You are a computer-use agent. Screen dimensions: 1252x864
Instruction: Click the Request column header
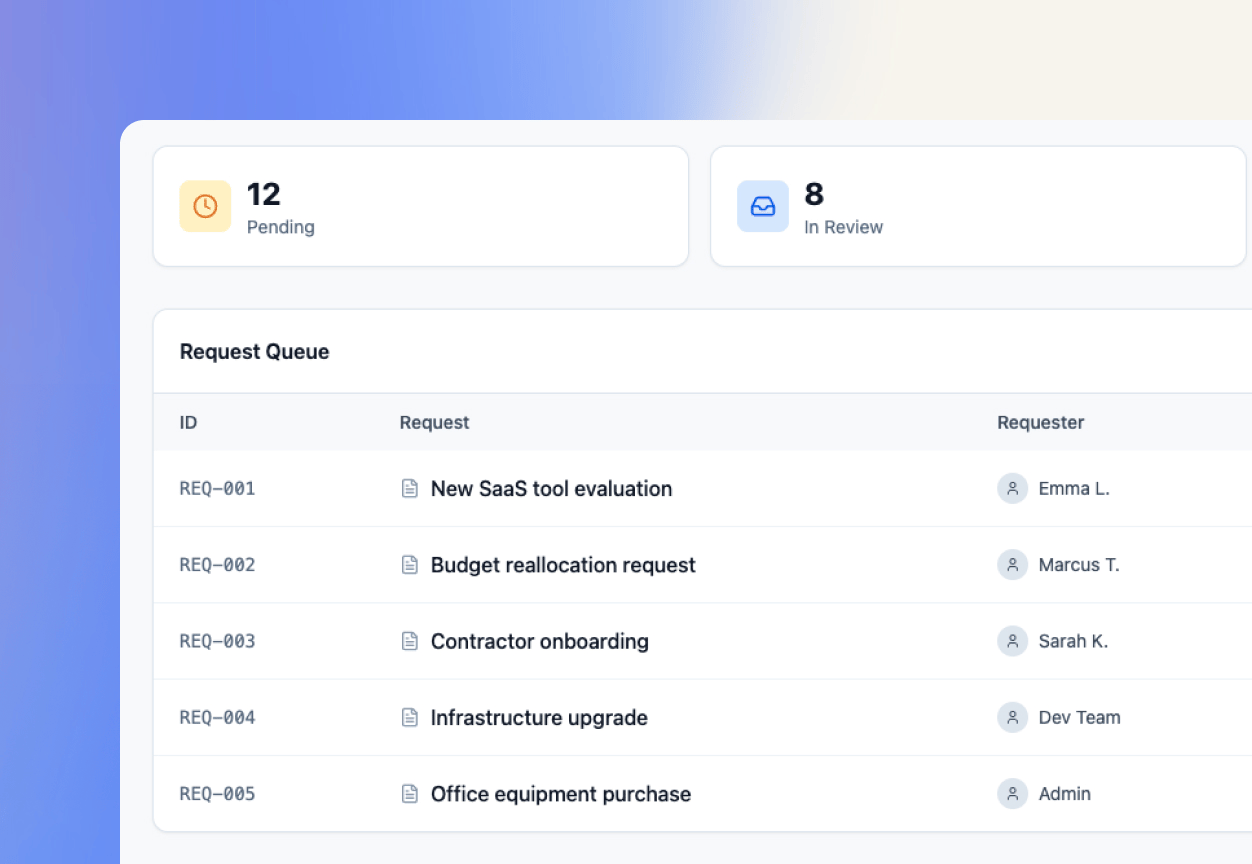pyautogui.click(x=434, y=422)
